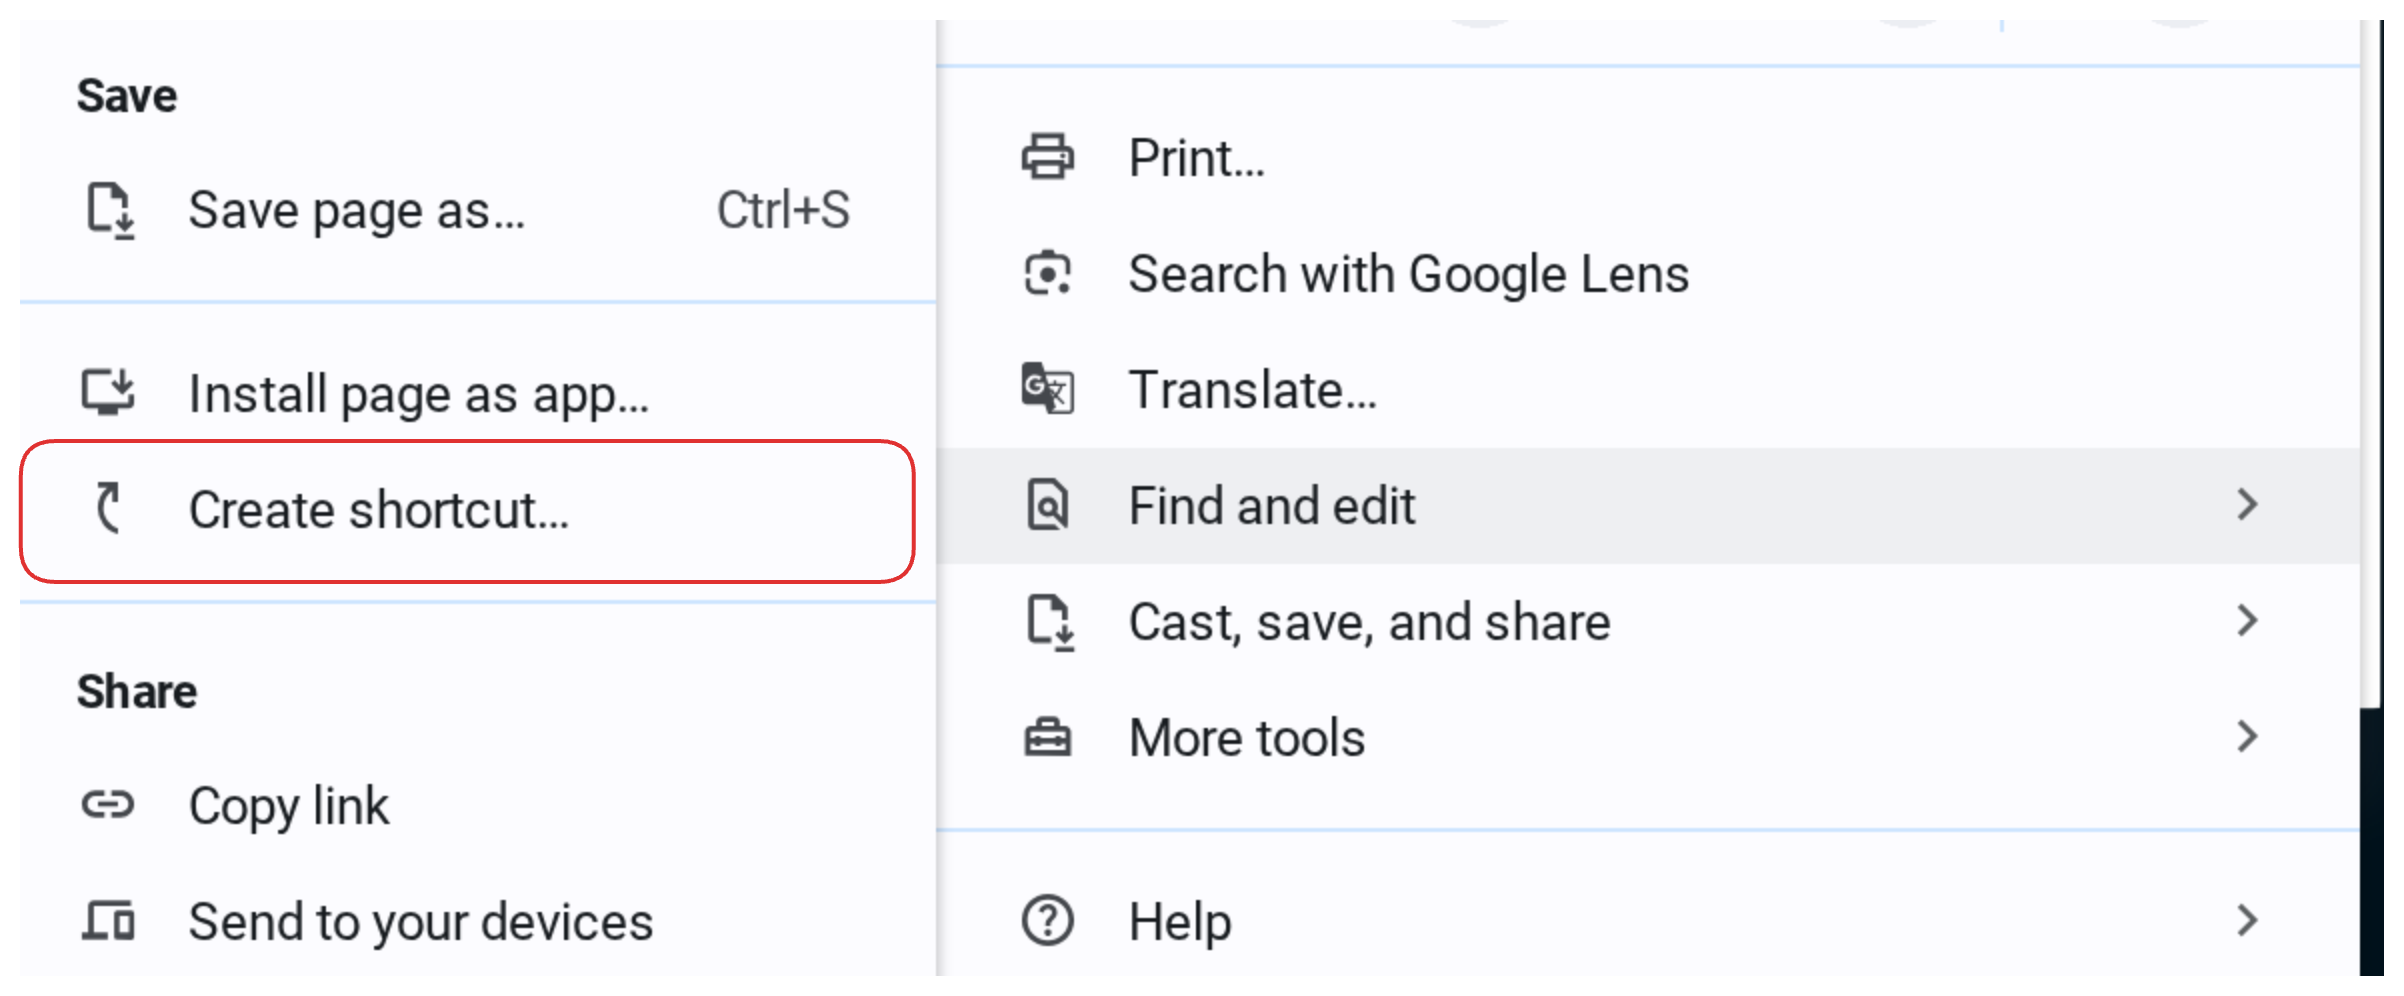
Task: Click the printer icon
Action: [x=1047, y=158]
